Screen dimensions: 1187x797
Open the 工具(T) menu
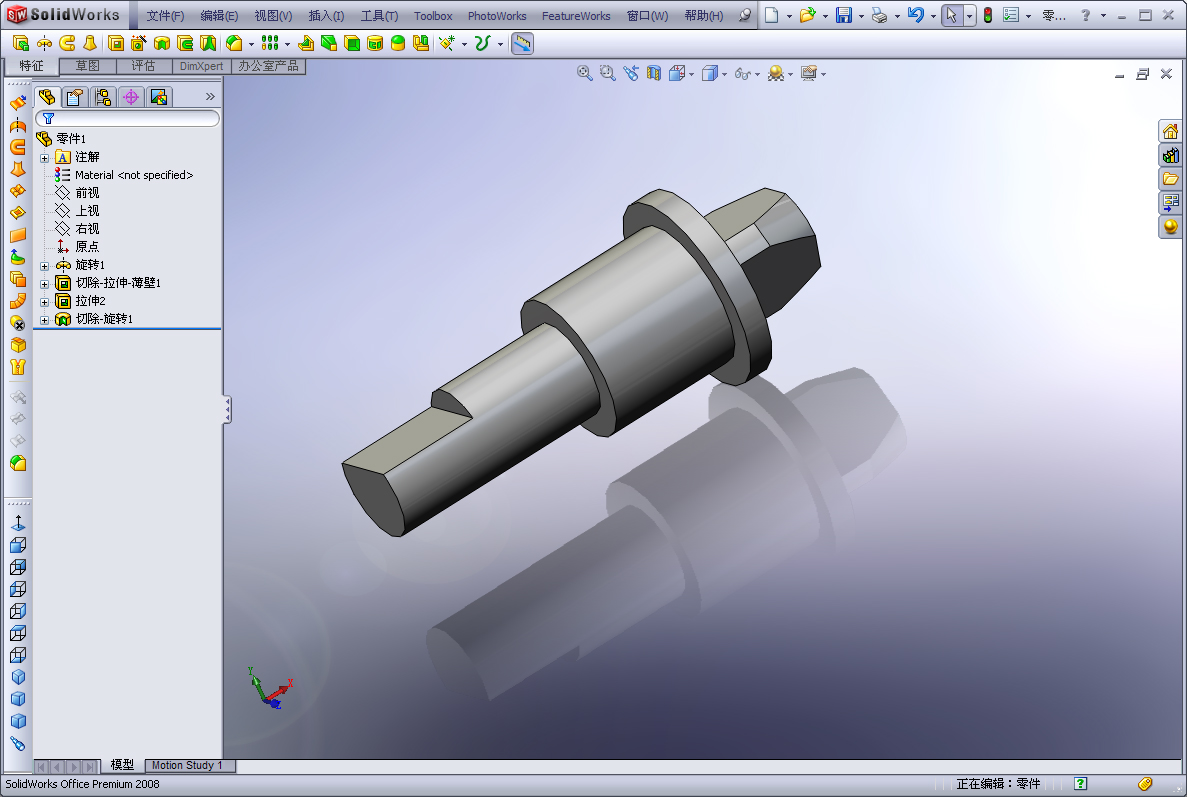(x=379, y=15)
